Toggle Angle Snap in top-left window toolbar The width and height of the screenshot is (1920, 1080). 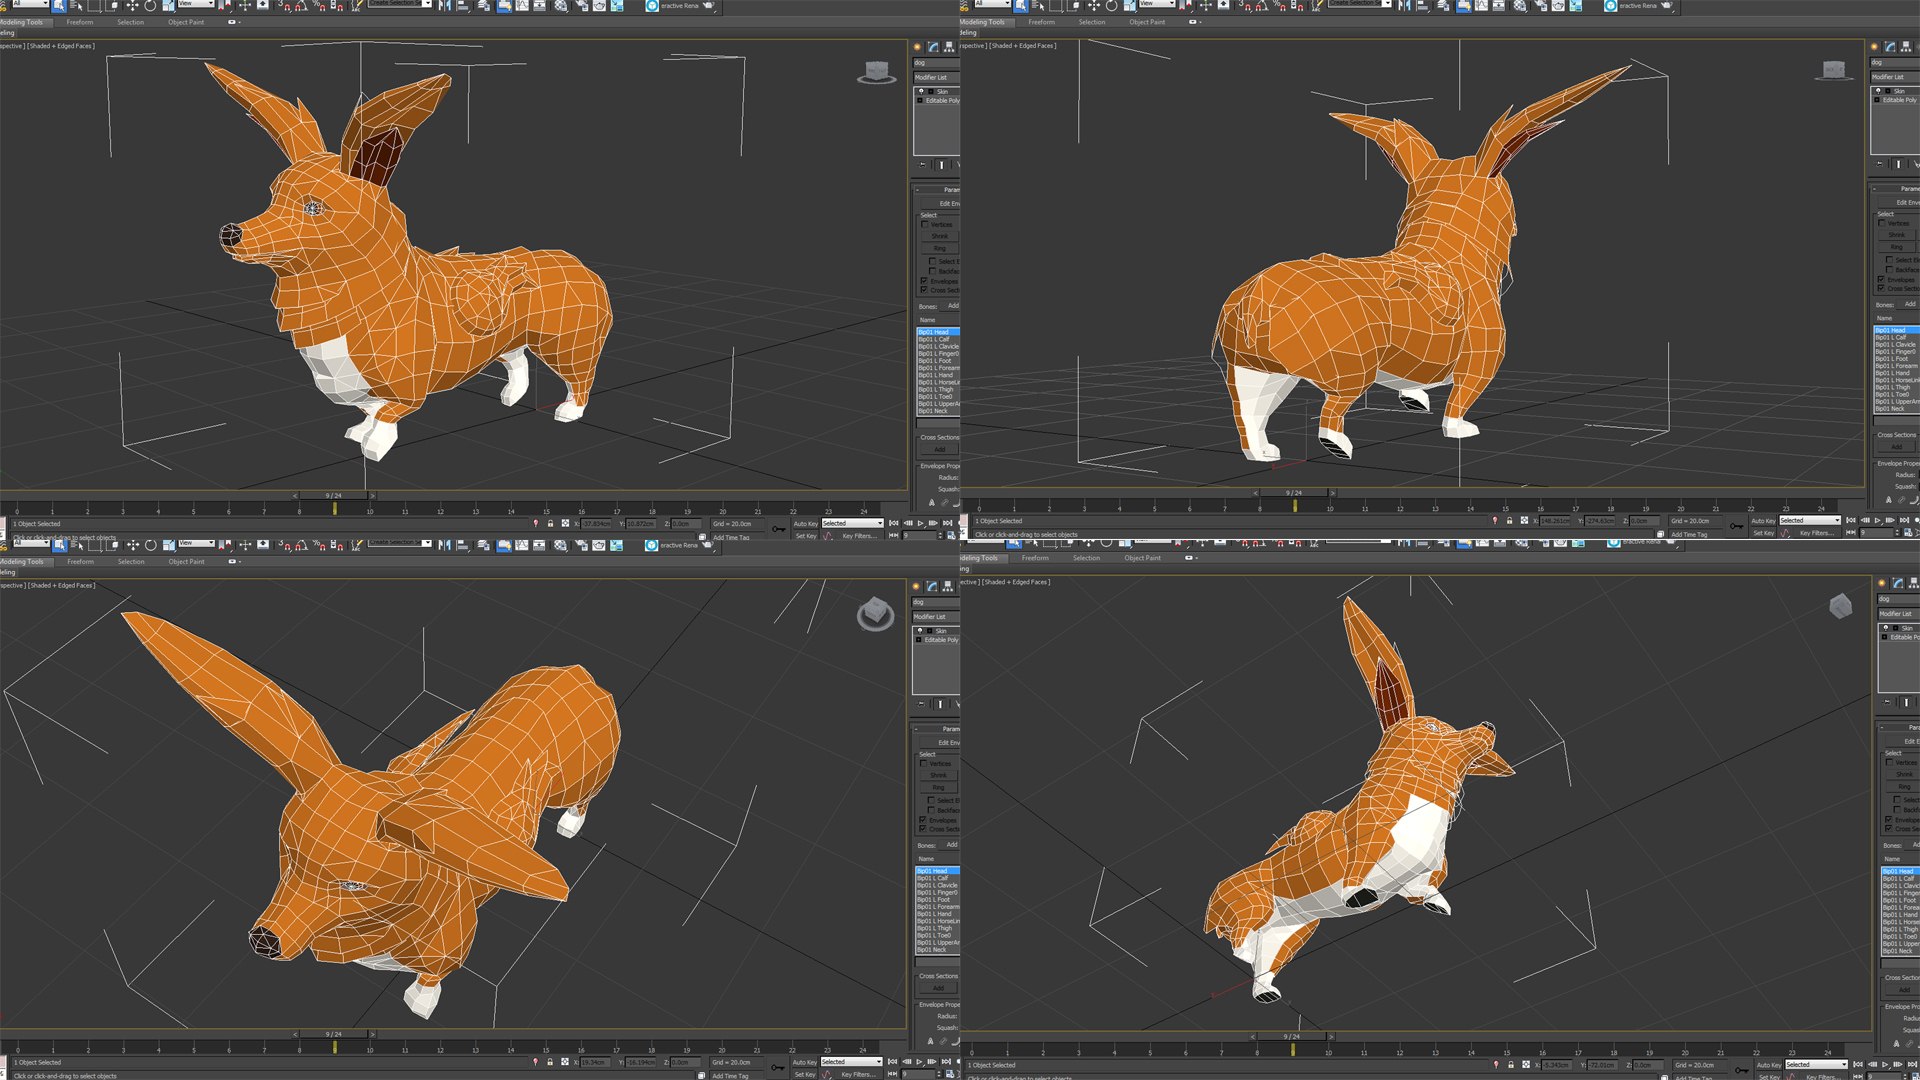coord(301,6)
